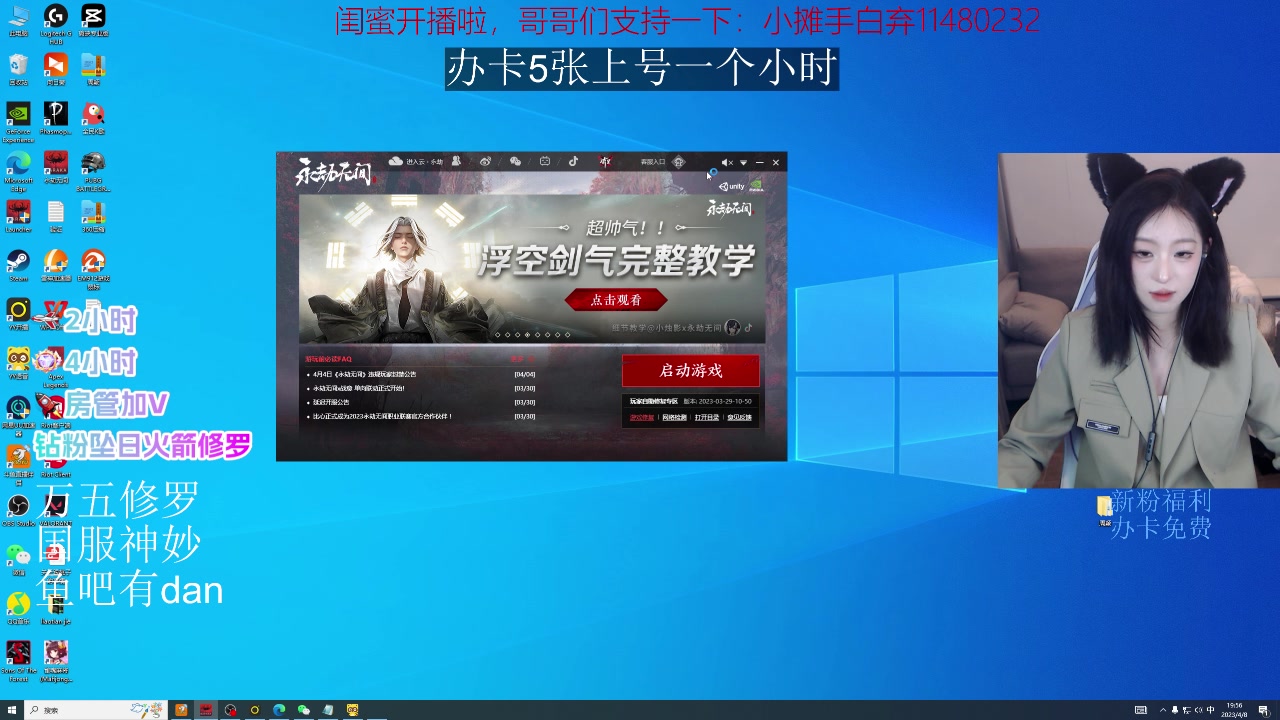Click the red 启动游戏 launch game button
This screenshot has height=720, width=1280.
click(x=690, y=370)
